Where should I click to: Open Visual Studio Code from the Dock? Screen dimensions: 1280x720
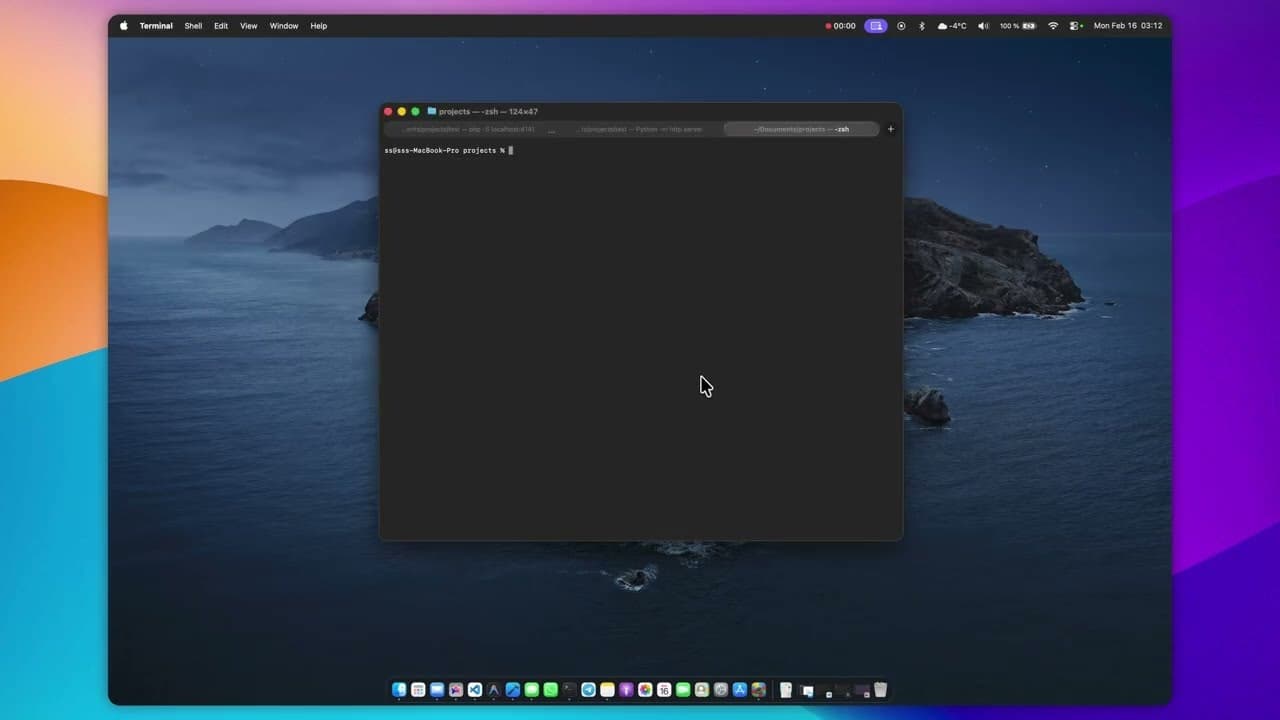[473, 690]
